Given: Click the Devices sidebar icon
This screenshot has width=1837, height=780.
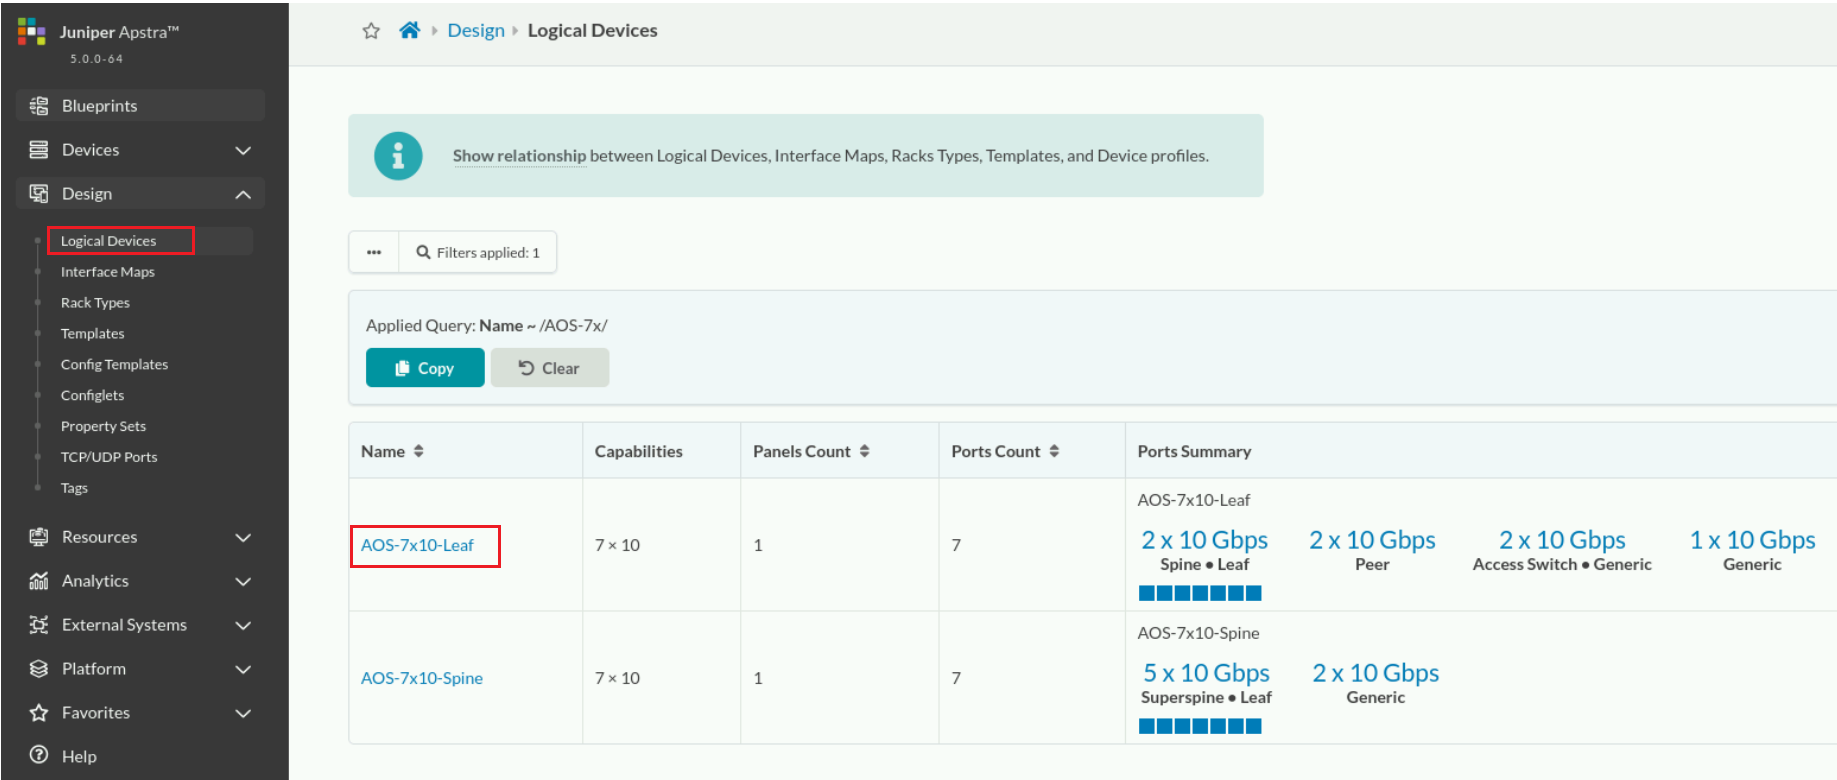Looking at the screenshot, I should click(x=39, y=150).
